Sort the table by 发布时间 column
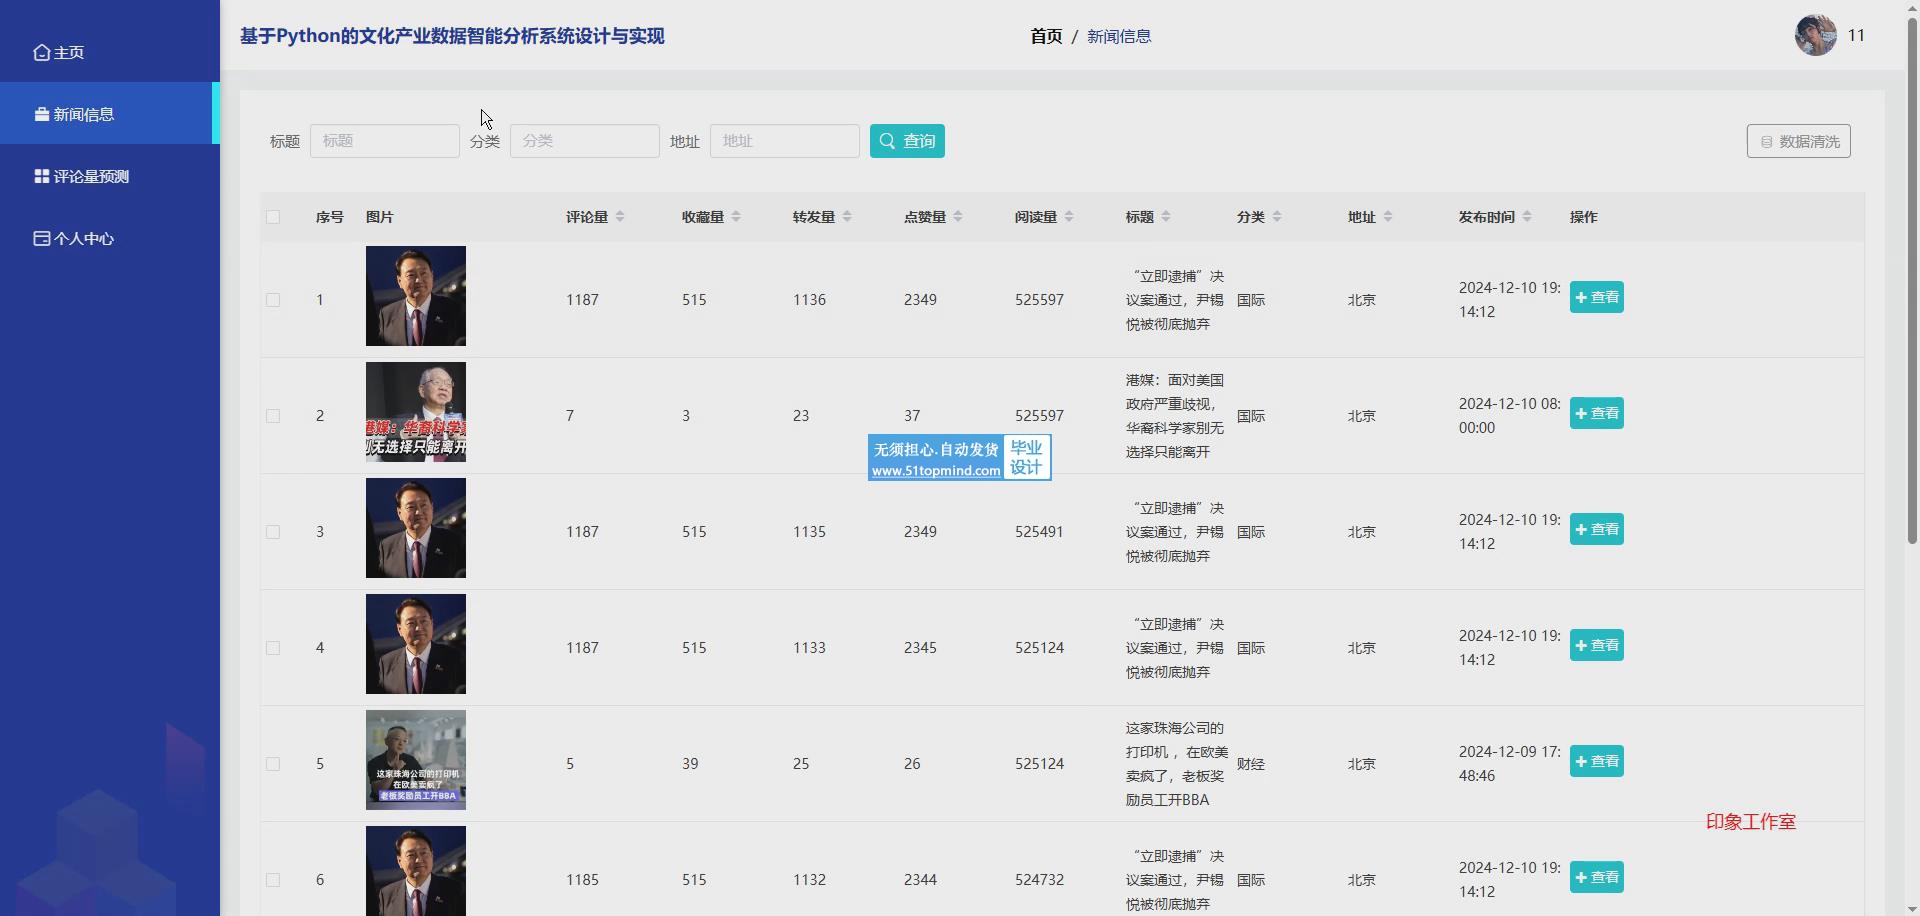The height and width of the screenshot is (916, 1920). [1527, 217]
